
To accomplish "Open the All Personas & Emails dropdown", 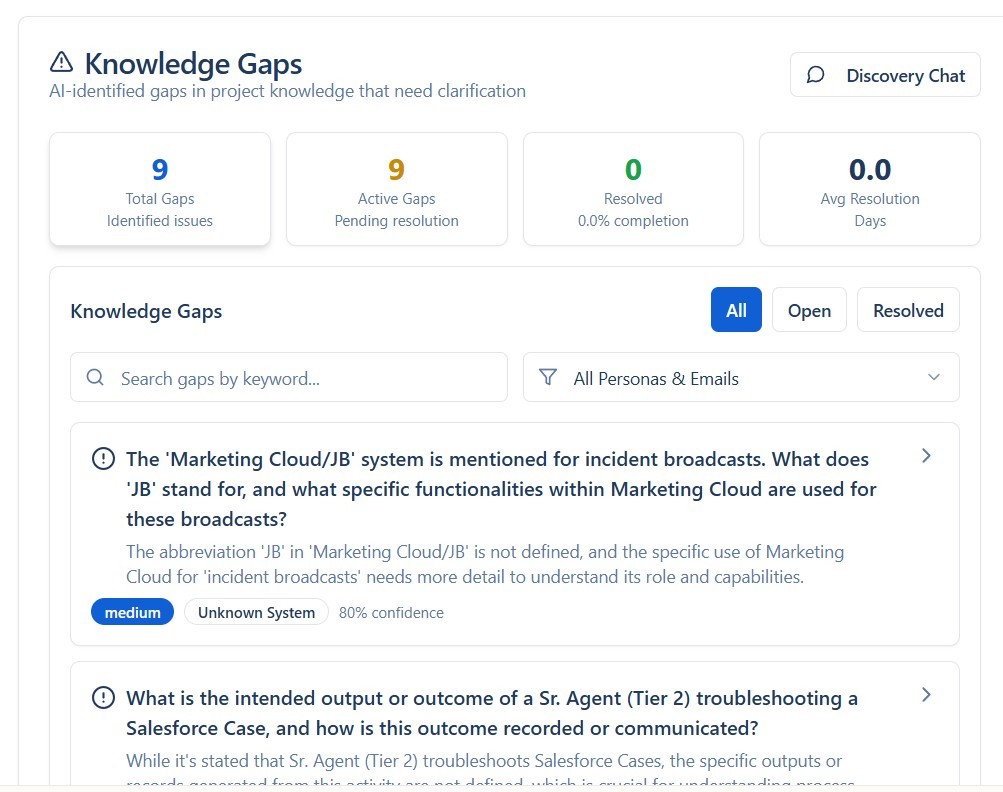I will 741,377.
